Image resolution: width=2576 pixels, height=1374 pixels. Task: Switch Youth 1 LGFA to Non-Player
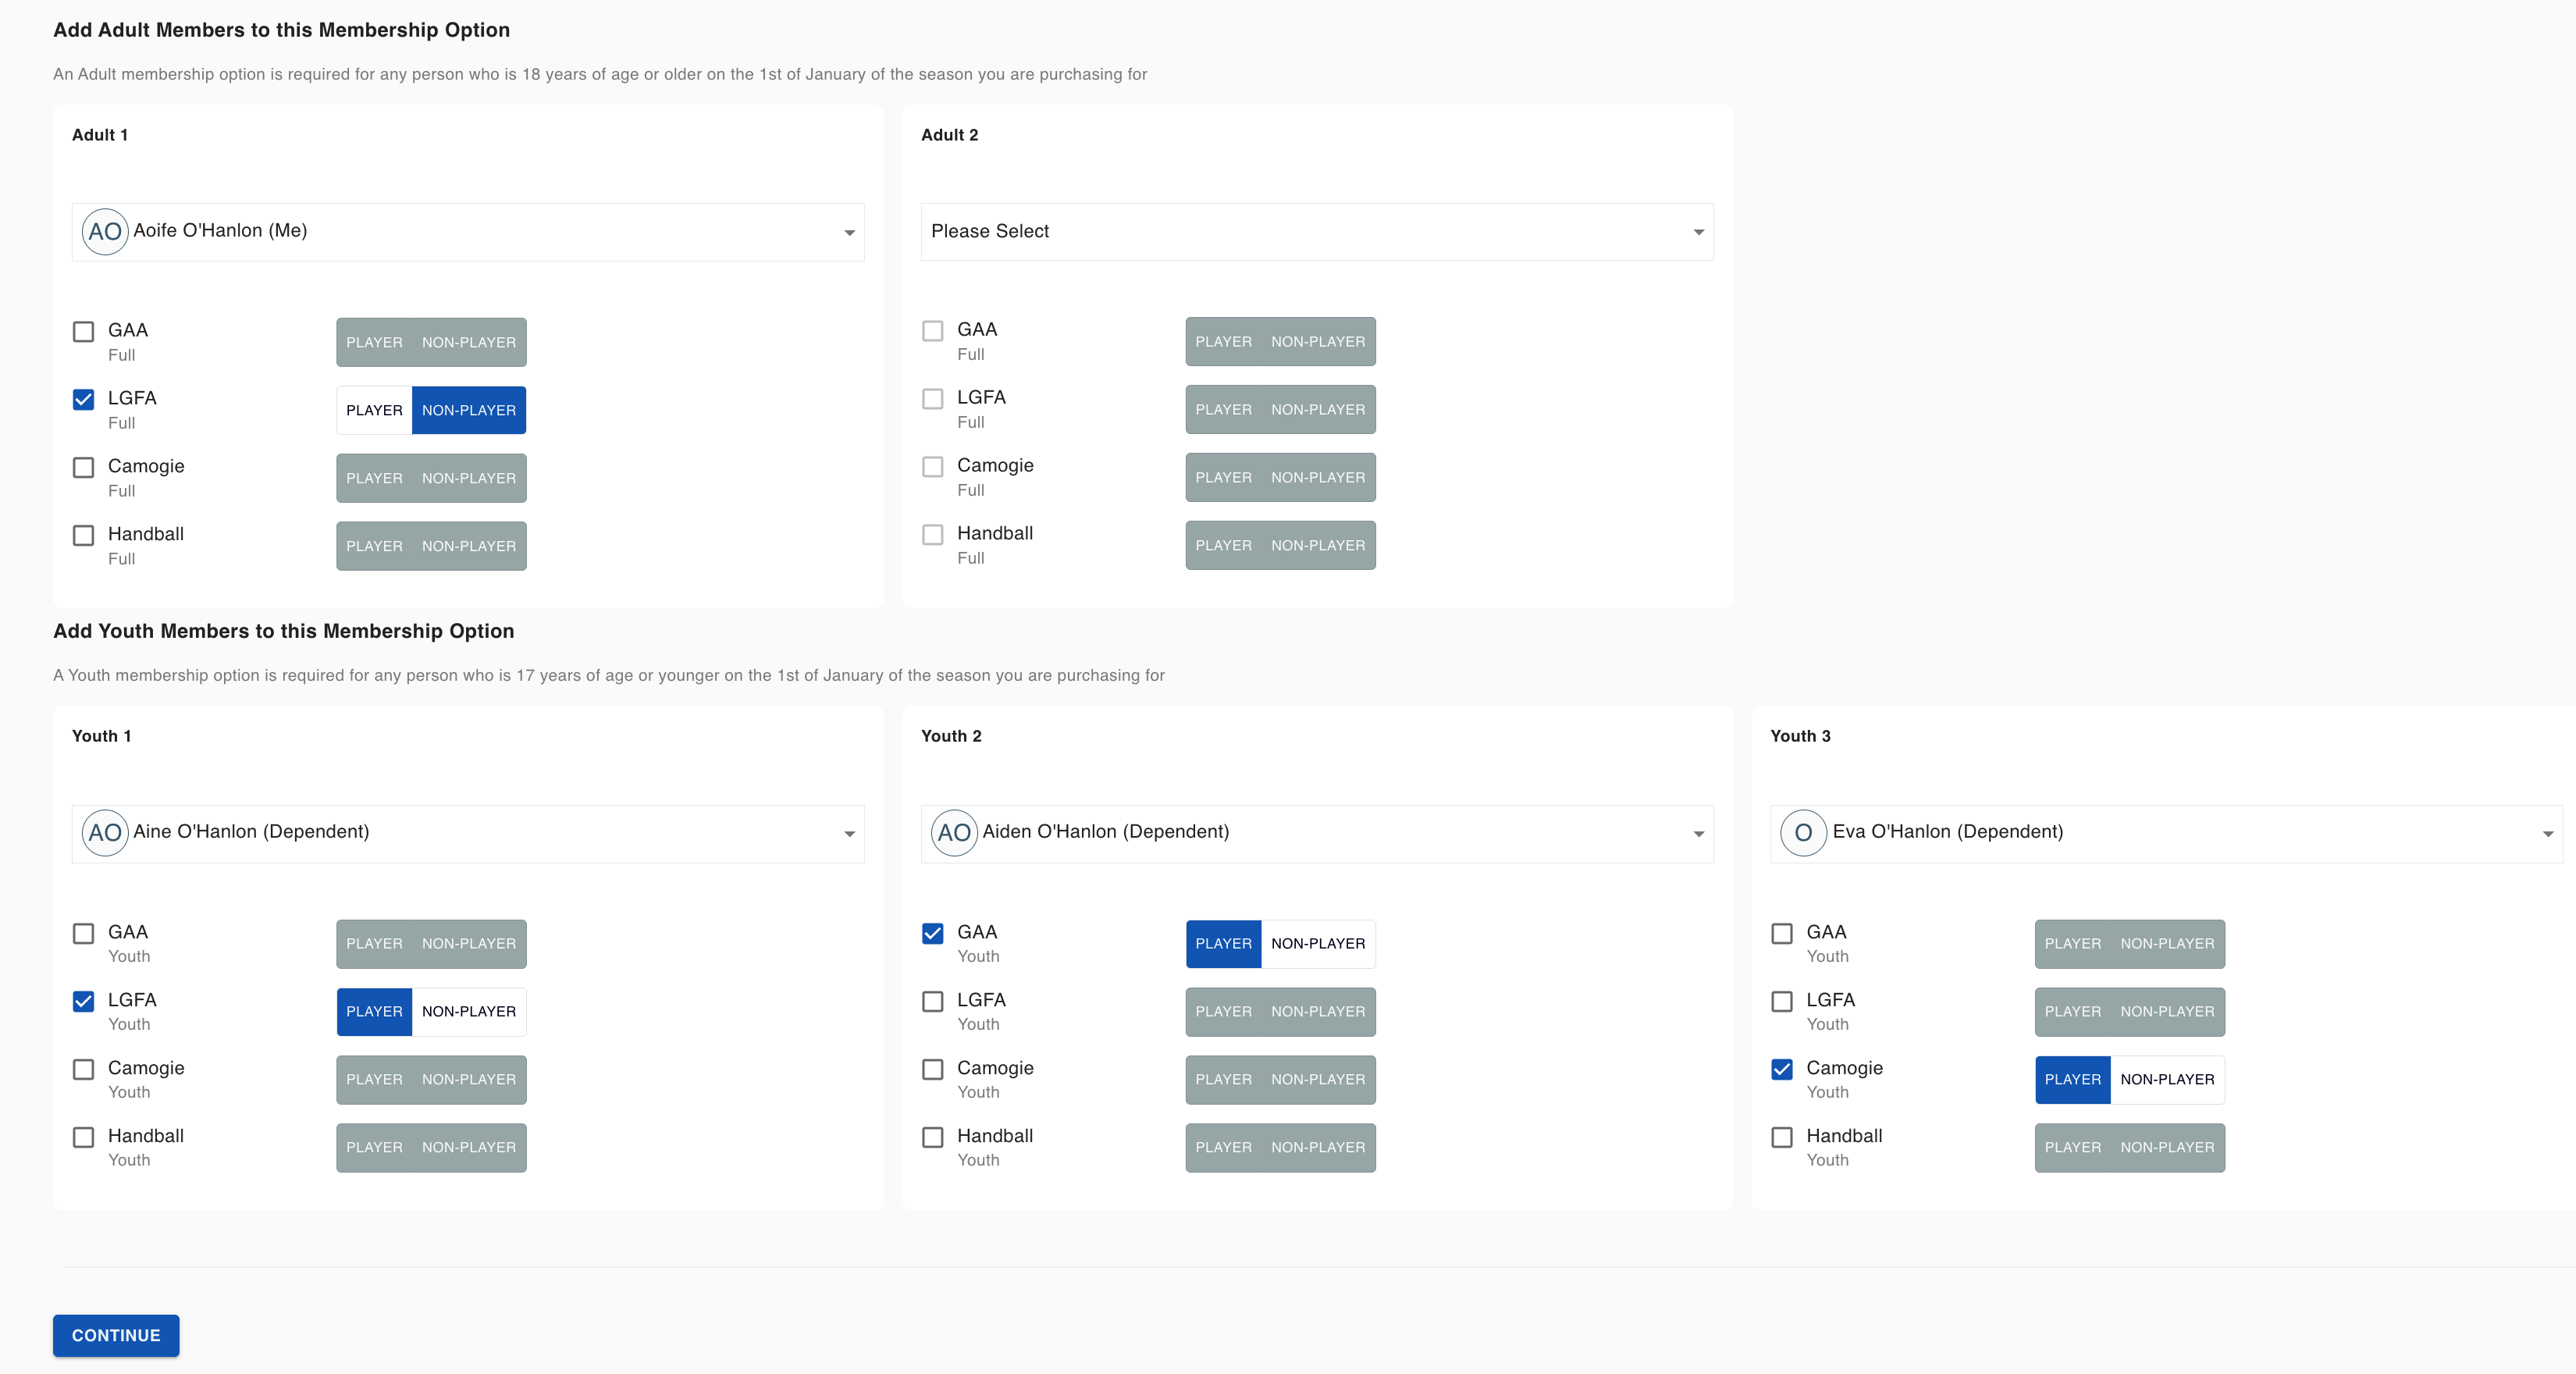(x=469, y=1012)
